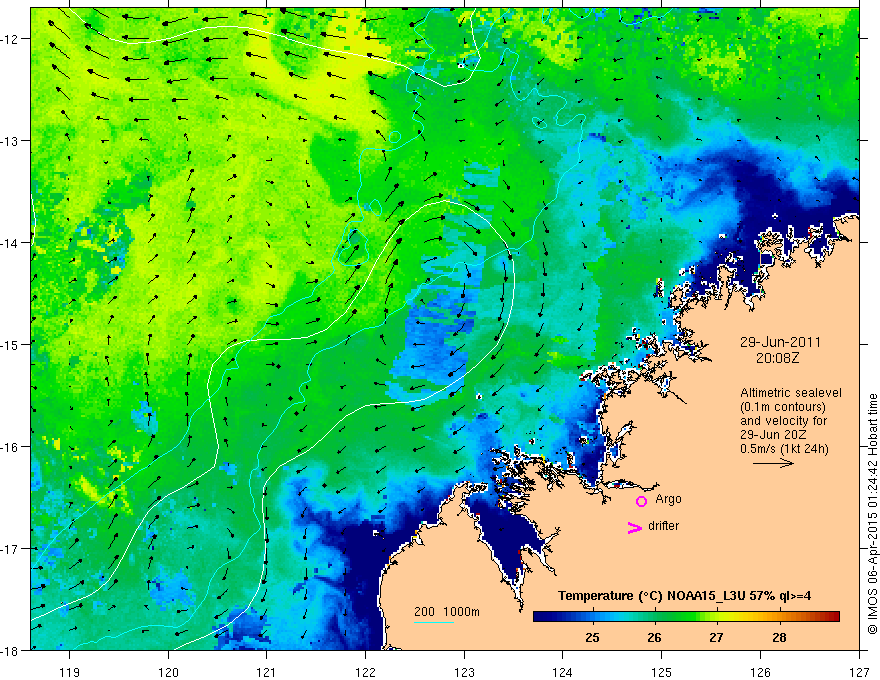The width and height of the screenshot is (880, 680).
Task: Click the 'Argo' legend label
Action: click(x=668, y=499)
